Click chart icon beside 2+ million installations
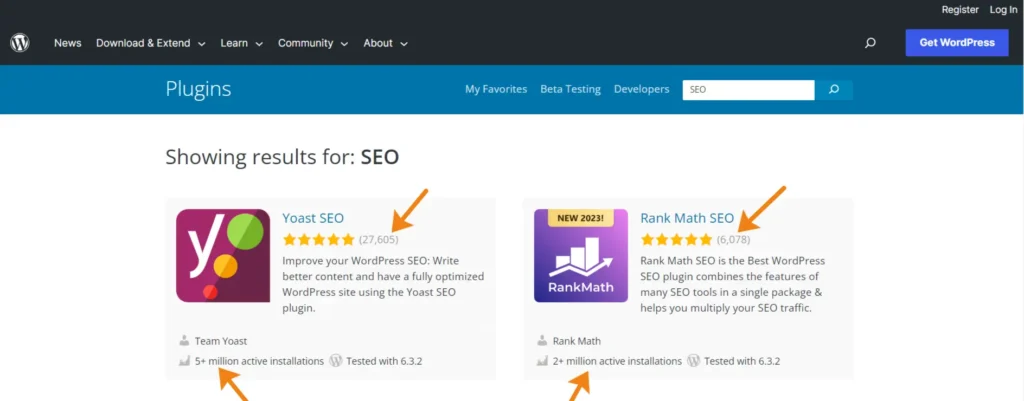Screen dimensions: 1024x401 pyautogui.click(x=542, y=361)
